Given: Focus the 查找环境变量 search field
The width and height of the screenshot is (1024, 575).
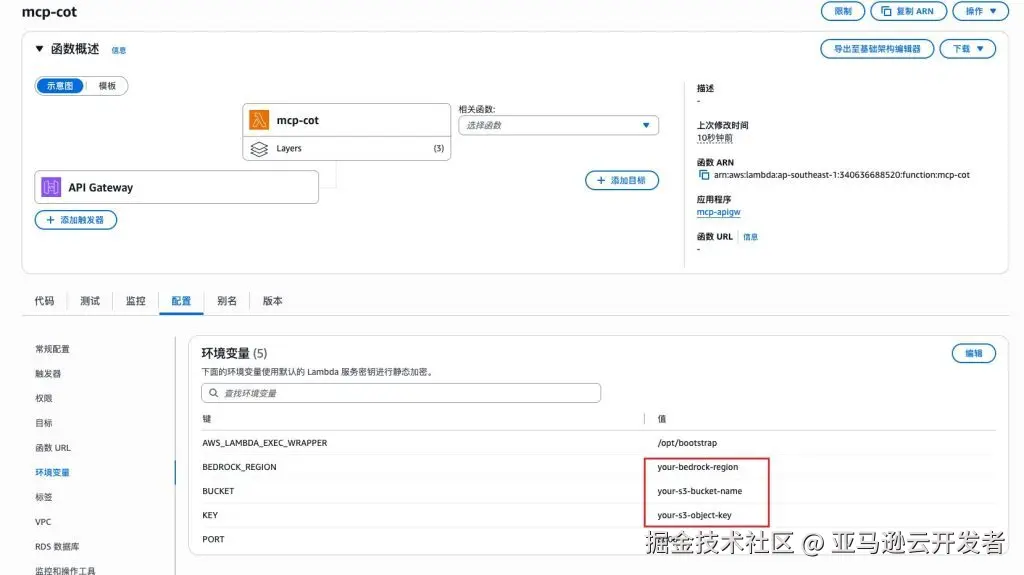Looking at the screenshot, I should (401, 393).
